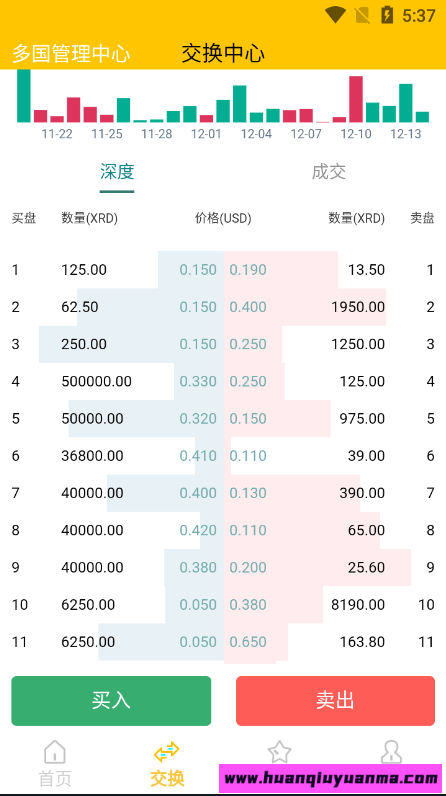The width and height of the screenshot is (446, 796).
Task: Tap the 交换 exchange arrows icon
Action: (167, 752)
